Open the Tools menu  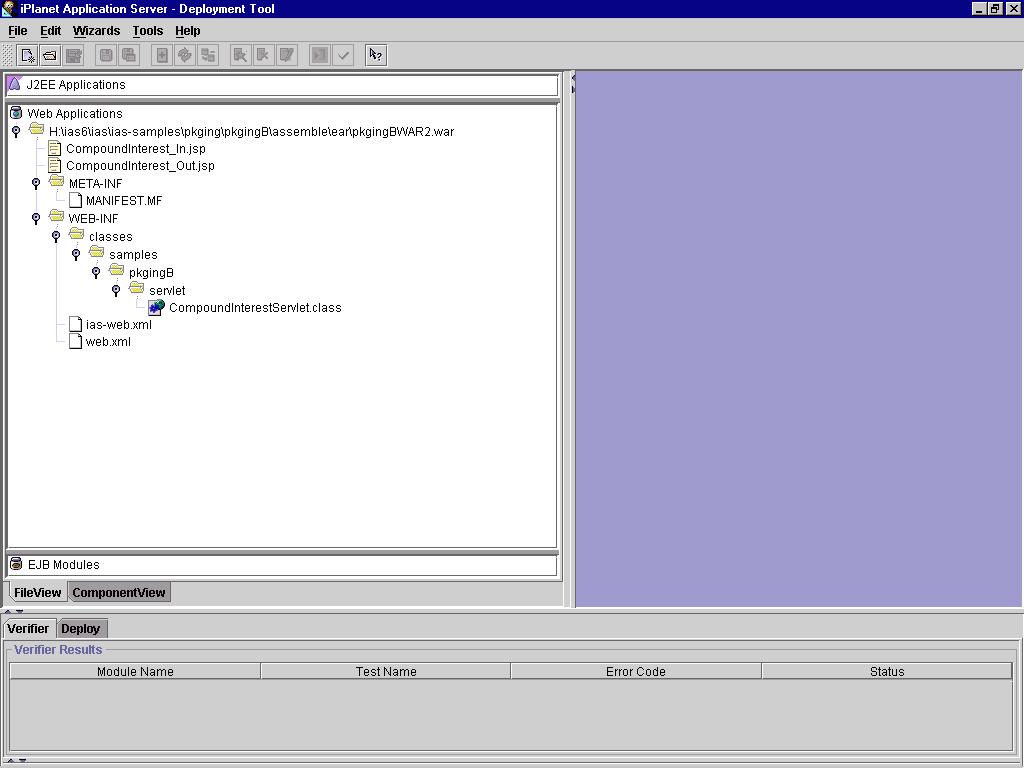coord(148,31)
